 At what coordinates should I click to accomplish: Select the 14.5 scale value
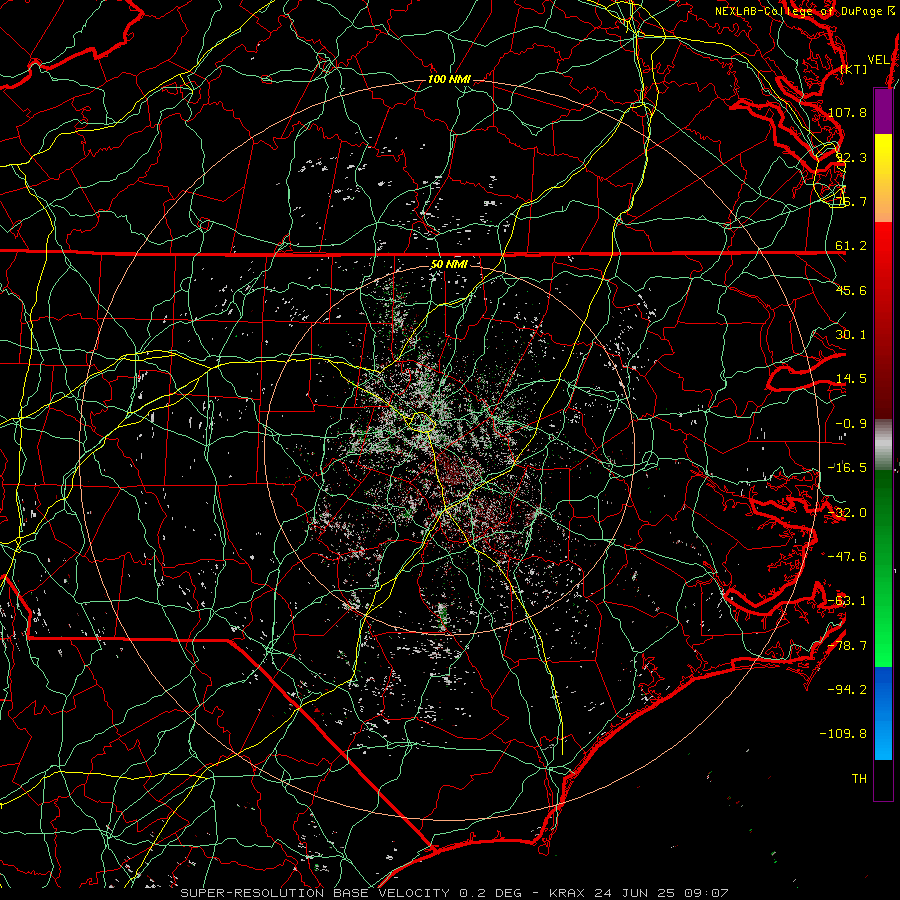(851, 379)
